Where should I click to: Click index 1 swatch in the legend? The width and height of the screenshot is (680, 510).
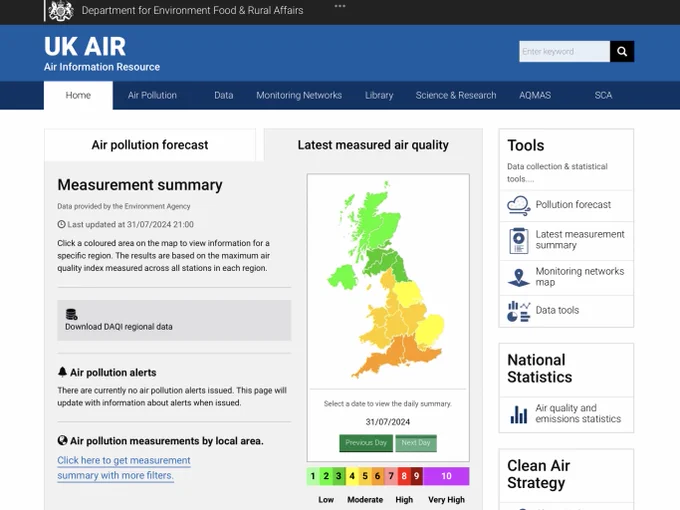coord(313,476)
